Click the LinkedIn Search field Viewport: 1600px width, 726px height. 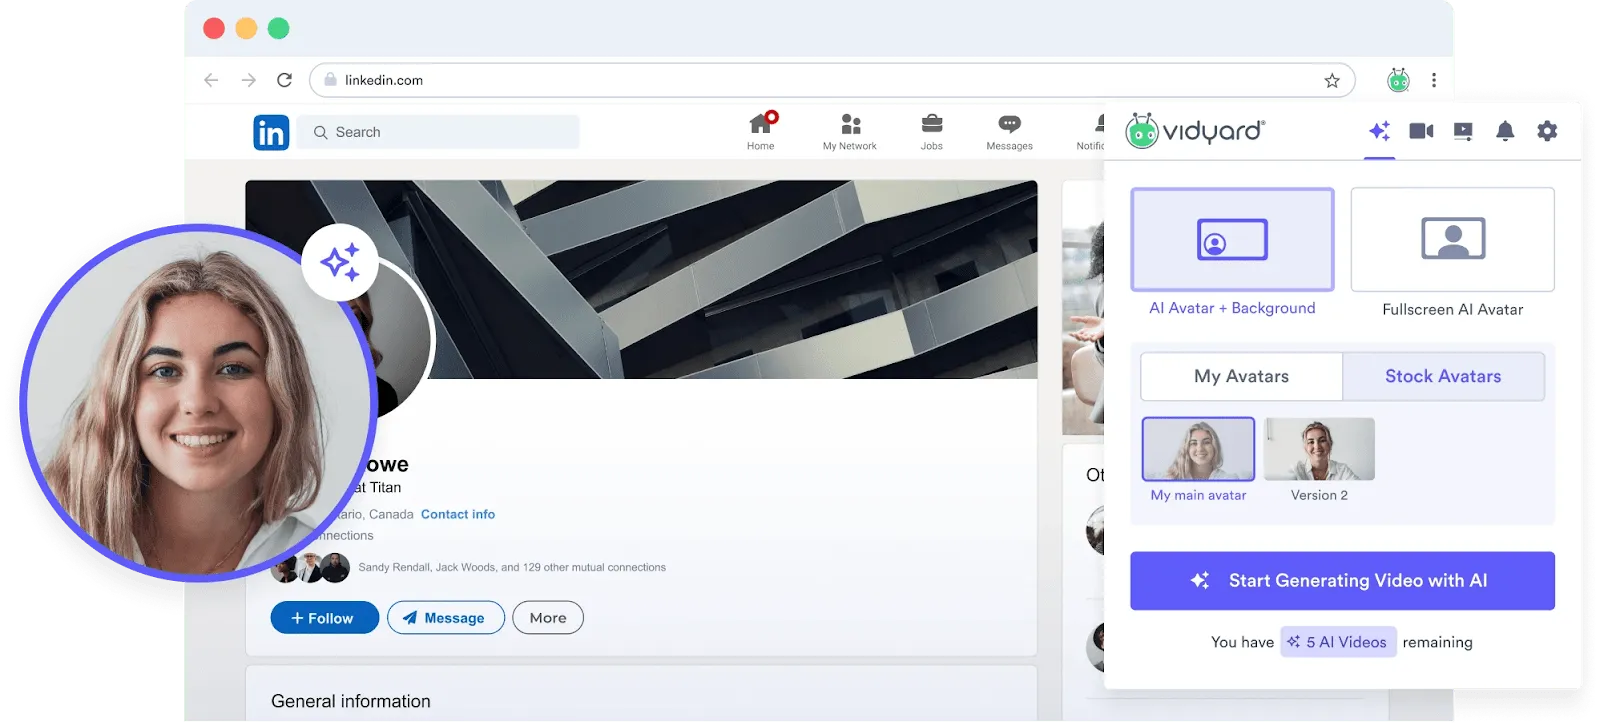[440, 132]
